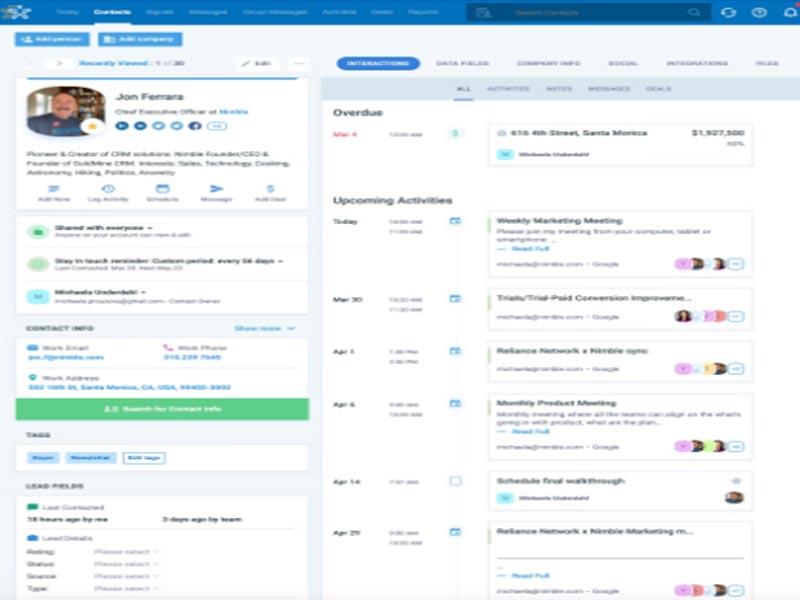The height and width of the screenshot is (600, 800).
Task: Open the notifications bell
Action: pos(790,12)
